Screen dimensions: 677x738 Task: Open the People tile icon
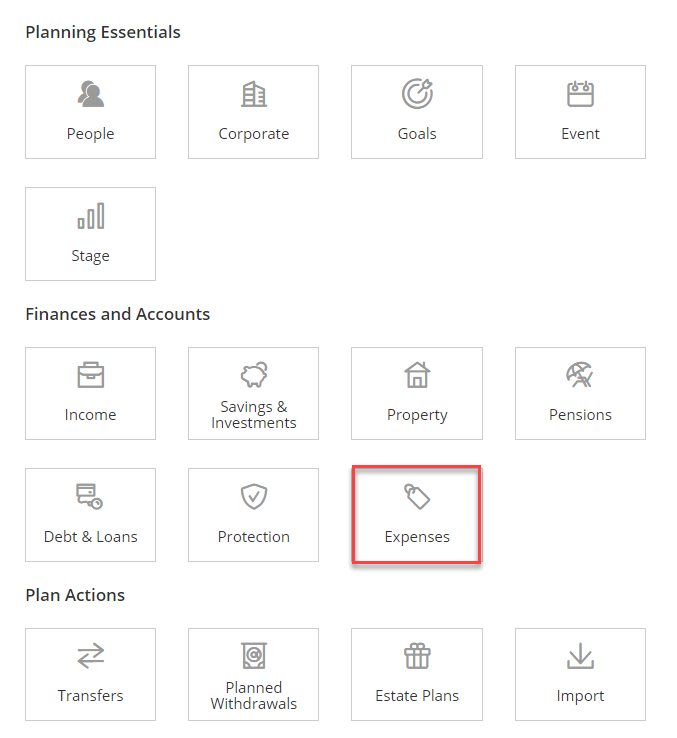point(90,94)
